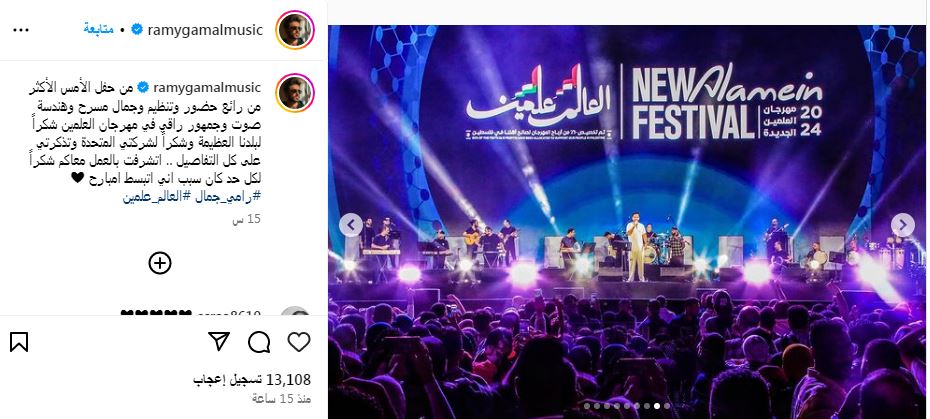Screen dimensions: 930x419
Task: Open hashtag #العالم_علمين
Action: (157, 197)
